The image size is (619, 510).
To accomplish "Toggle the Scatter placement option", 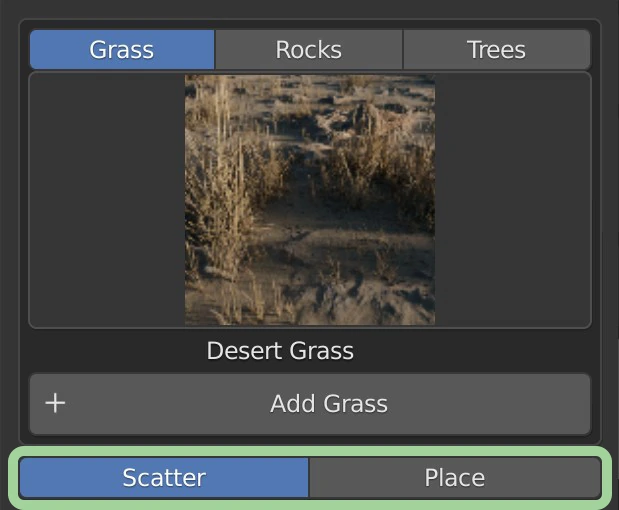I will (164, 478).
